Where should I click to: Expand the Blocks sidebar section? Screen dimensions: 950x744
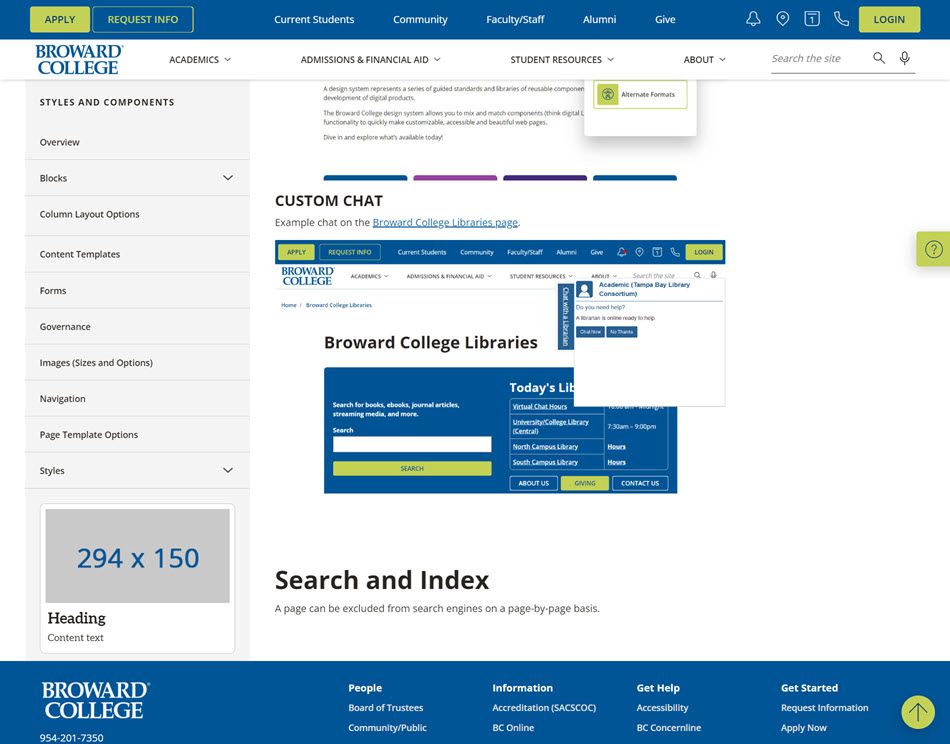coord(228,178)
